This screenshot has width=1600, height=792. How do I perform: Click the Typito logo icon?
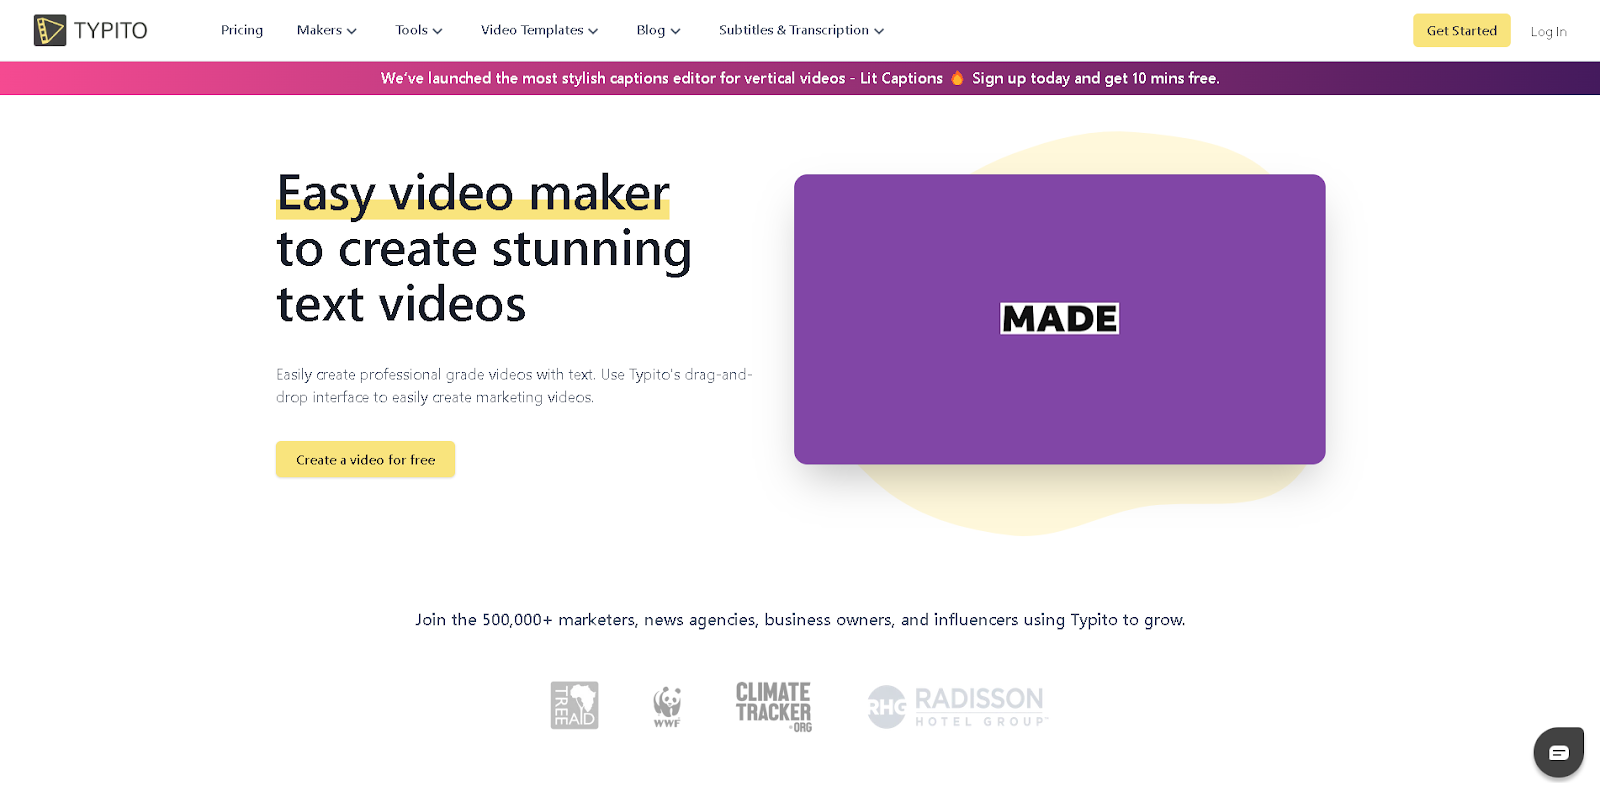[49, 30]
